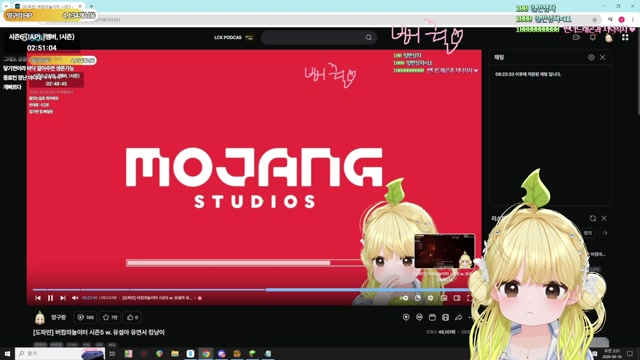Skip to previous video in player
The height and width of the screenshot is (360, 640).
[38, 298]
